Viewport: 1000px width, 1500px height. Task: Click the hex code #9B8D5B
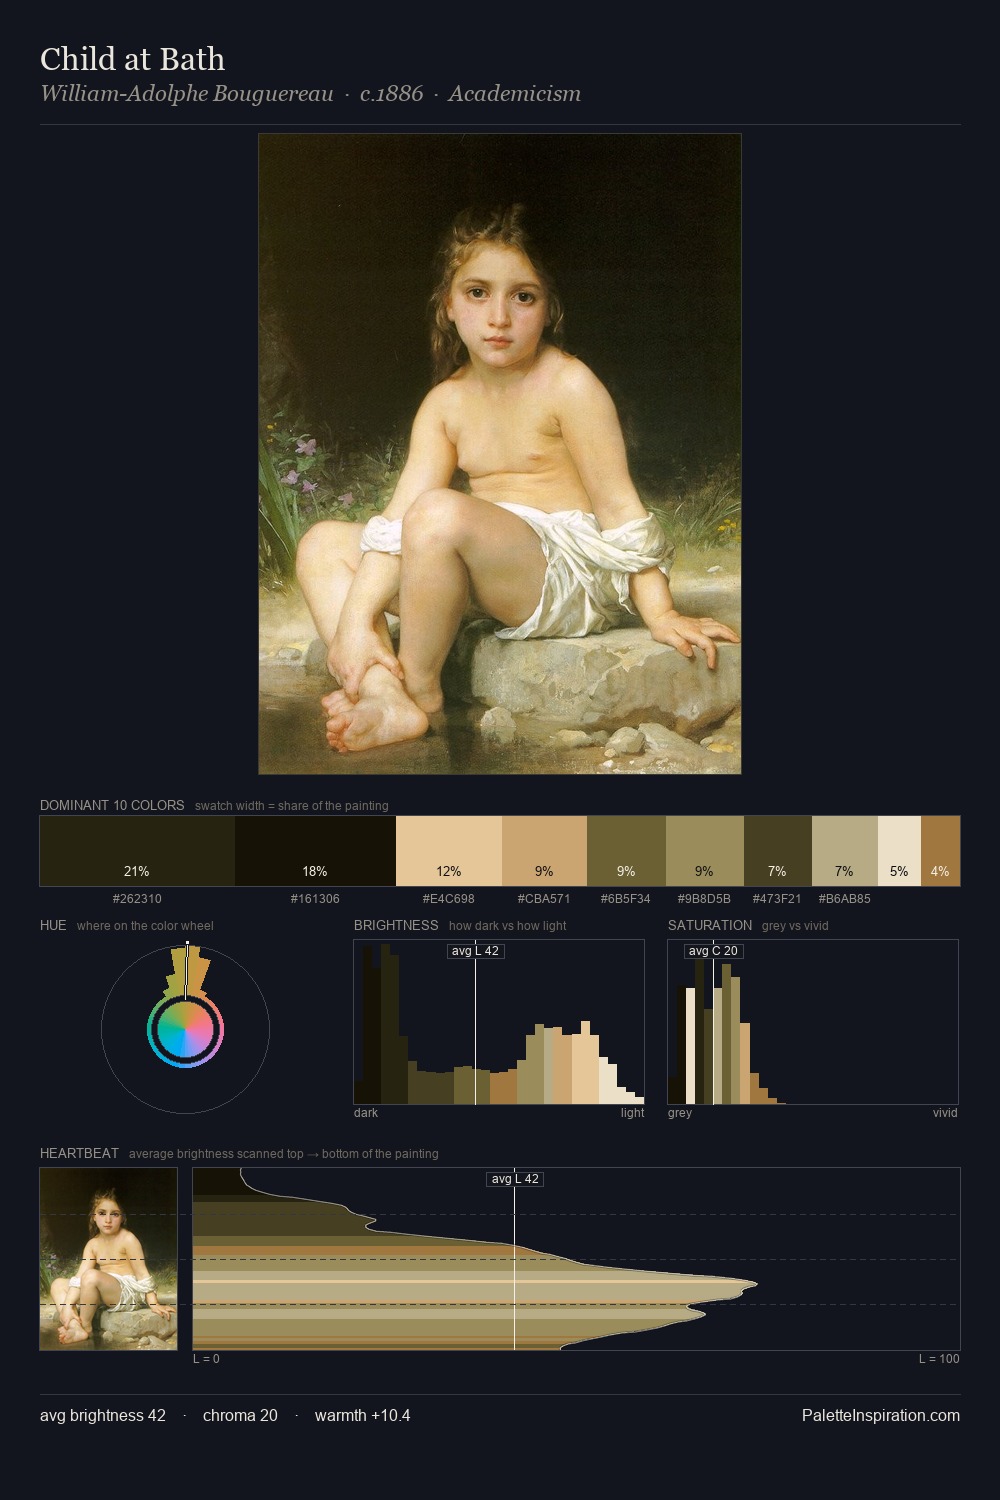(705, 899)
